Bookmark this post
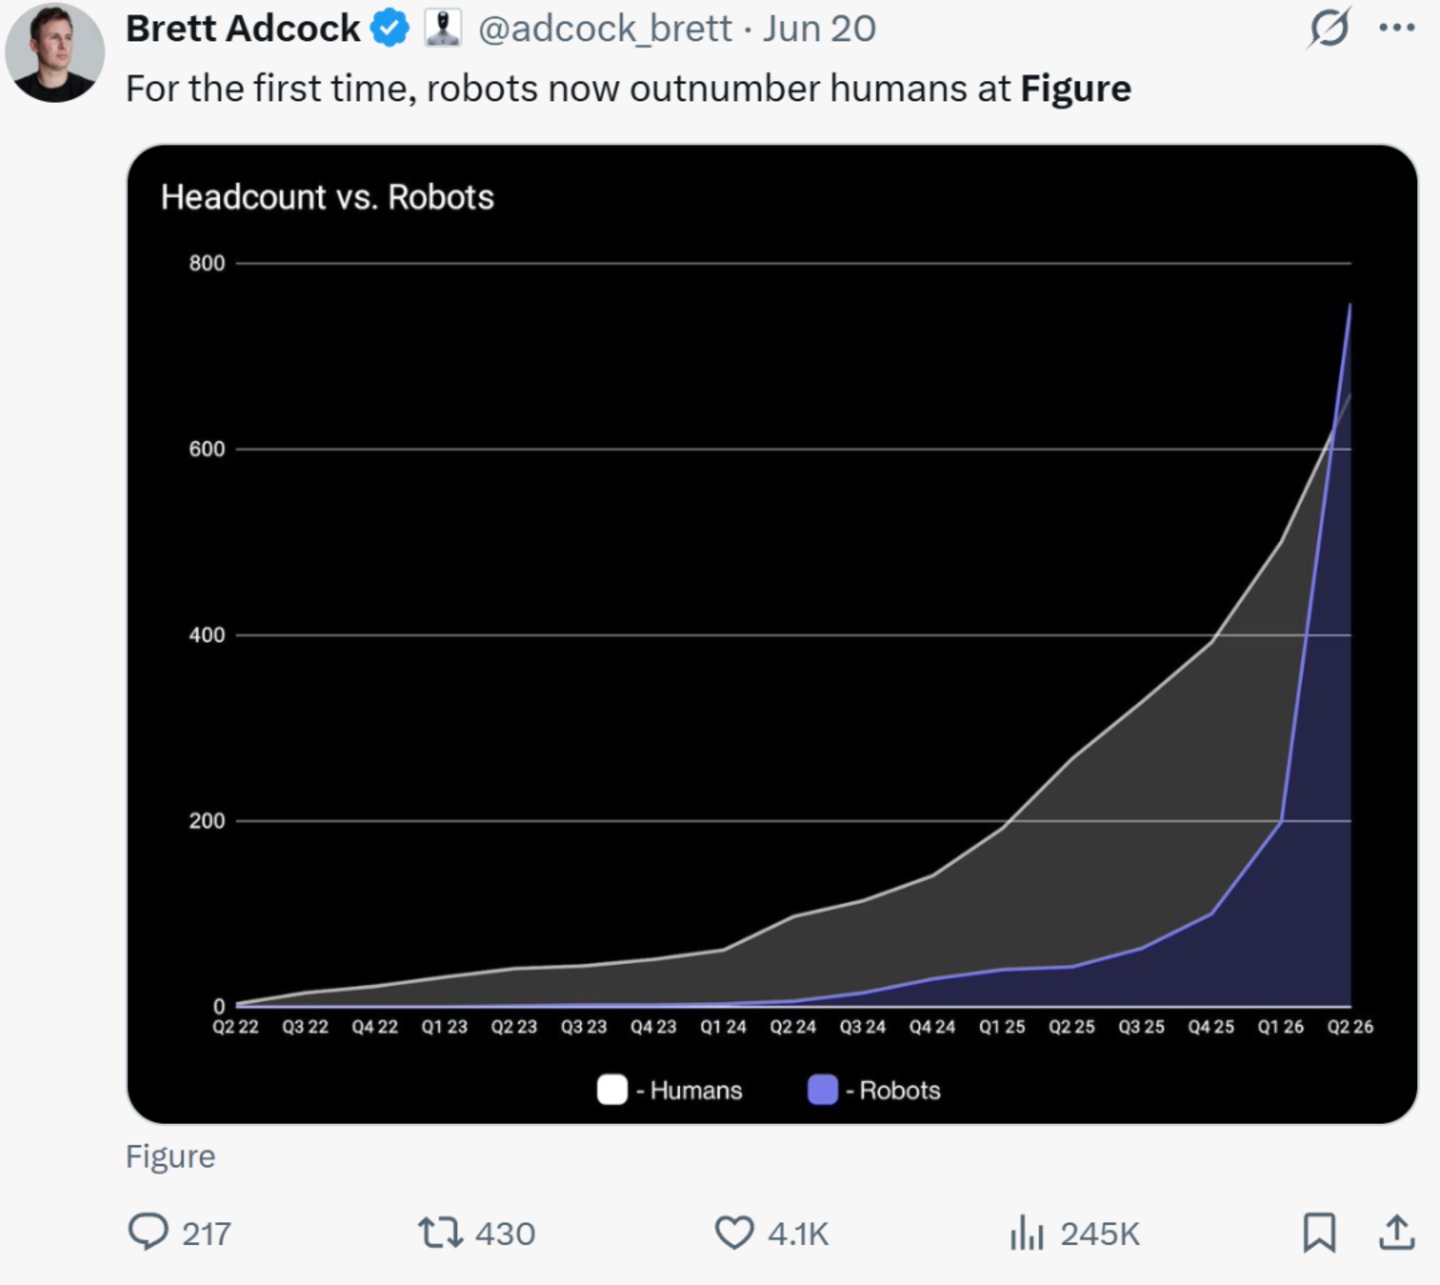The width and height of the screenshot is (1440, 1285). coord(1319,1232)
